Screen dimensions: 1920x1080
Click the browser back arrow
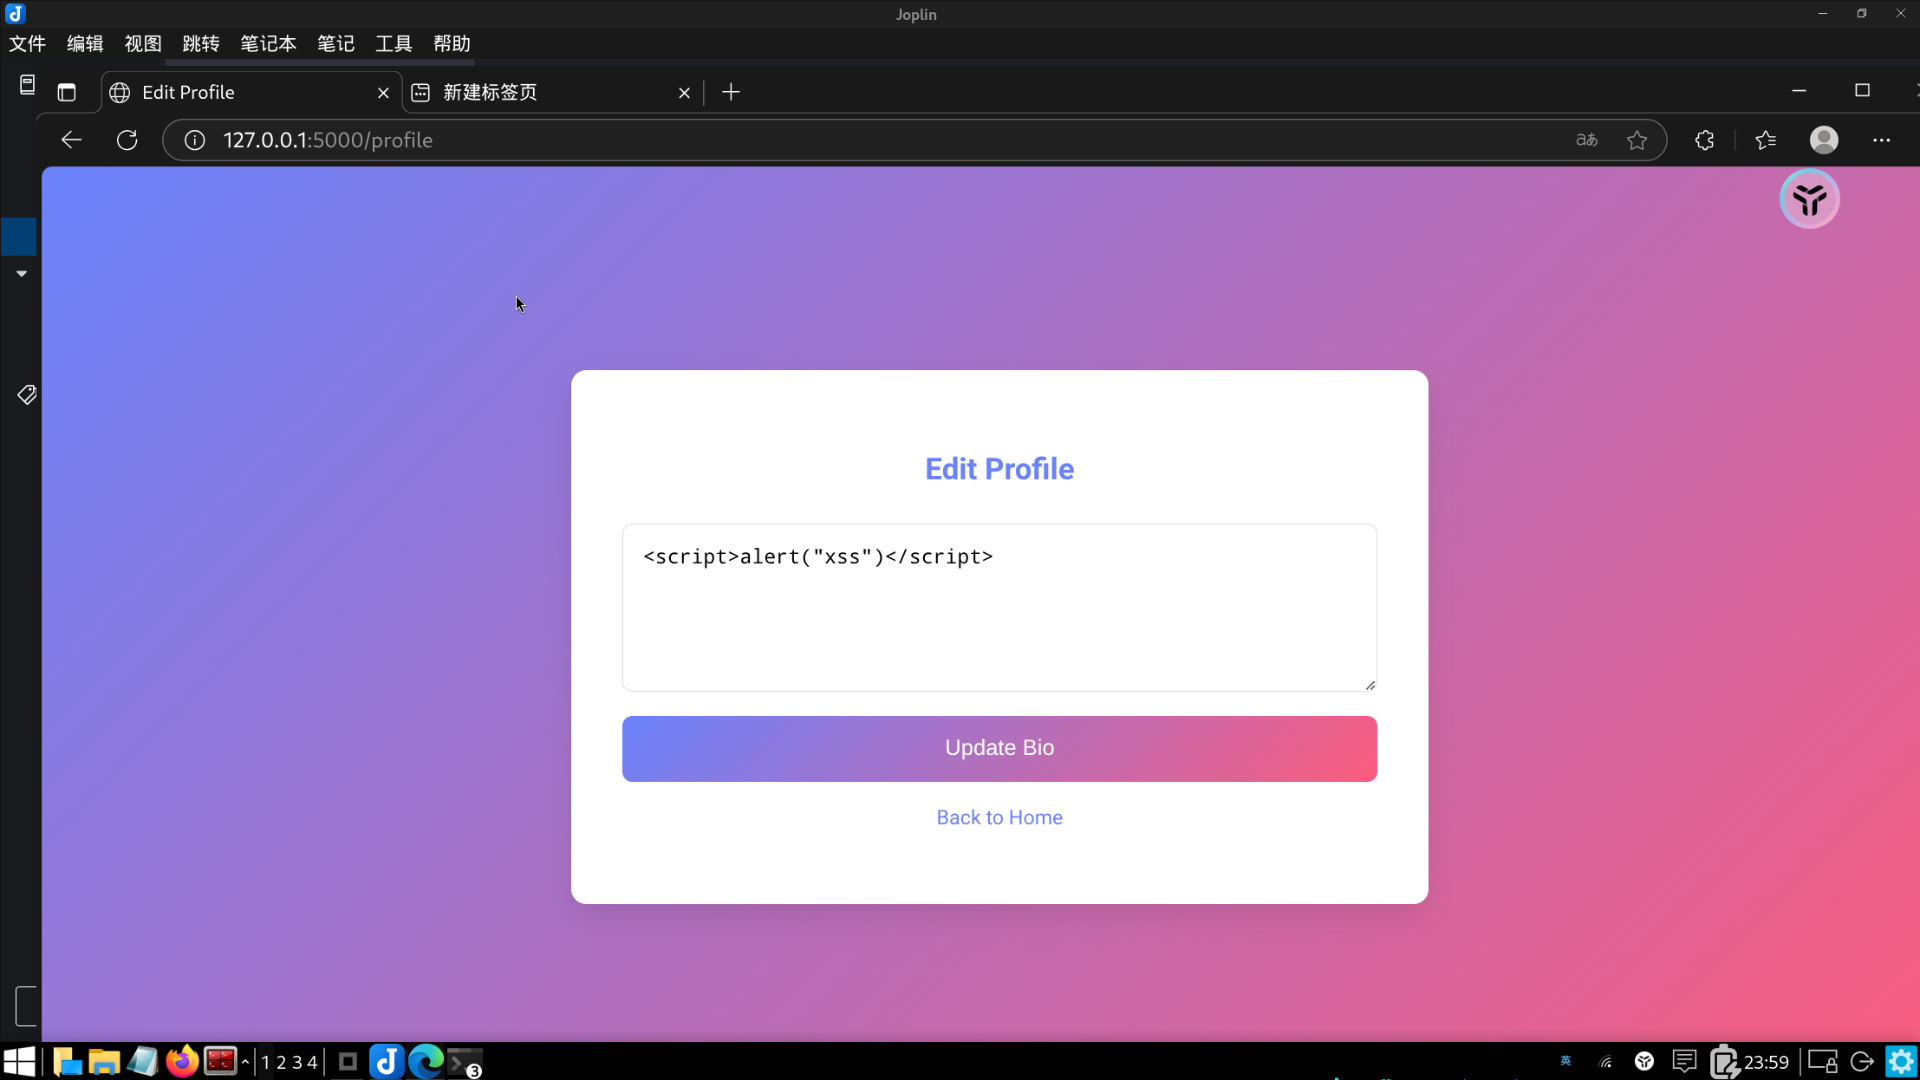(x=71, y=140)
